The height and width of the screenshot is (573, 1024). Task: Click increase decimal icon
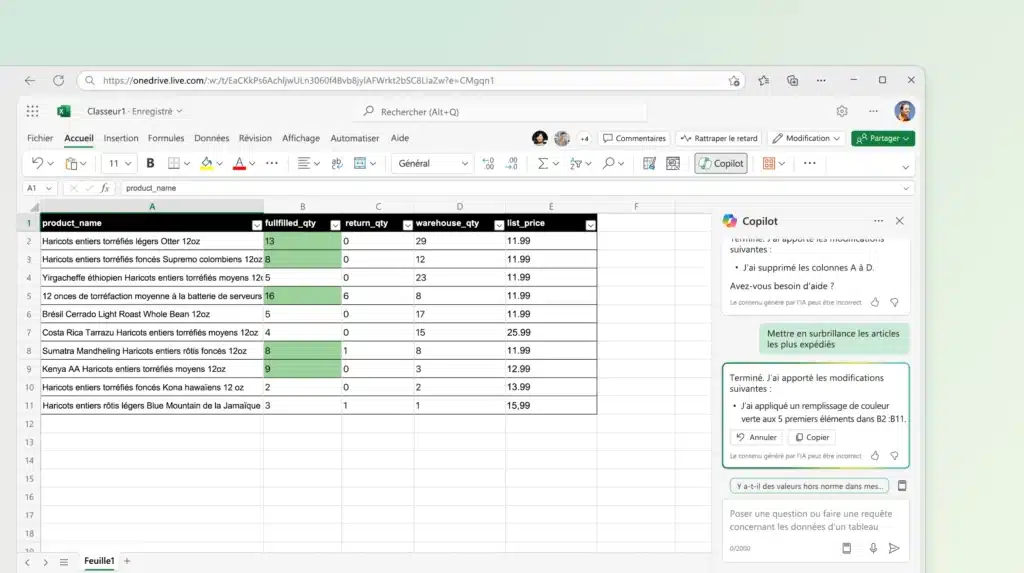coord(488,163)
